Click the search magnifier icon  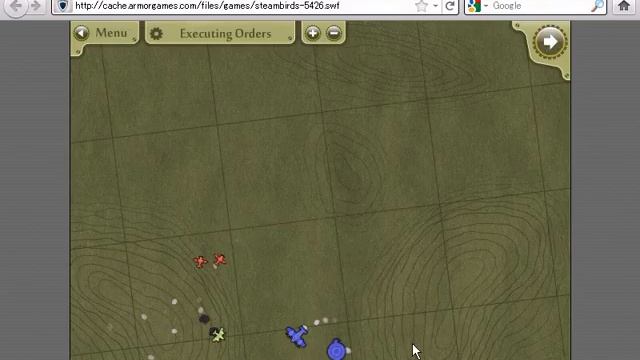click(x=597, y=6)
